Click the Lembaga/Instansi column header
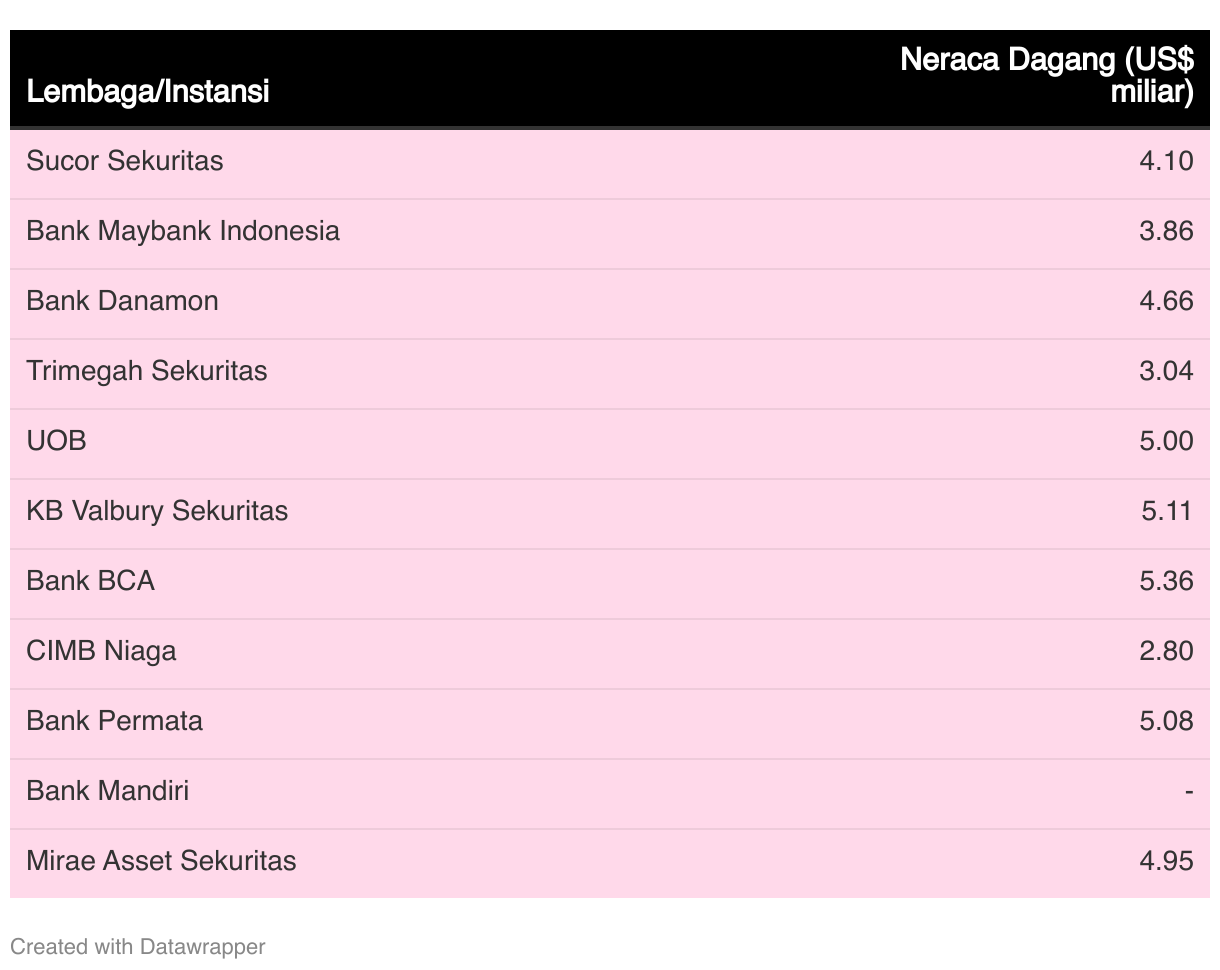Screen dimensions: 1220x970 click(148, 92)
